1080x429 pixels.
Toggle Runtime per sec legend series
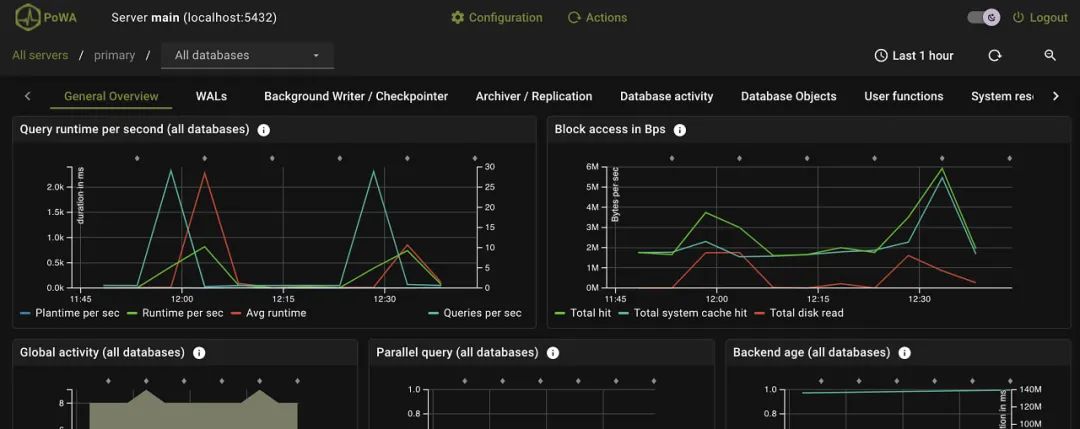pyautogui.click(x=175, y=313)
